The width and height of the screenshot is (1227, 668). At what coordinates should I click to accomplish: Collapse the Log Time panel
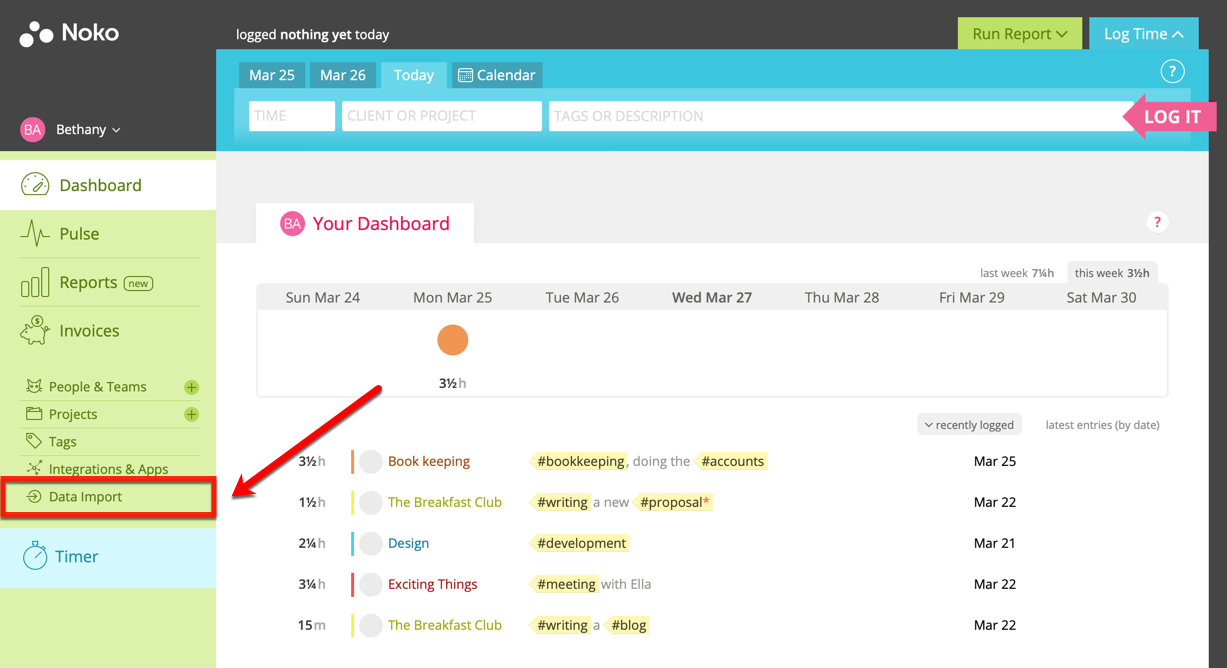click(1143, 34)
